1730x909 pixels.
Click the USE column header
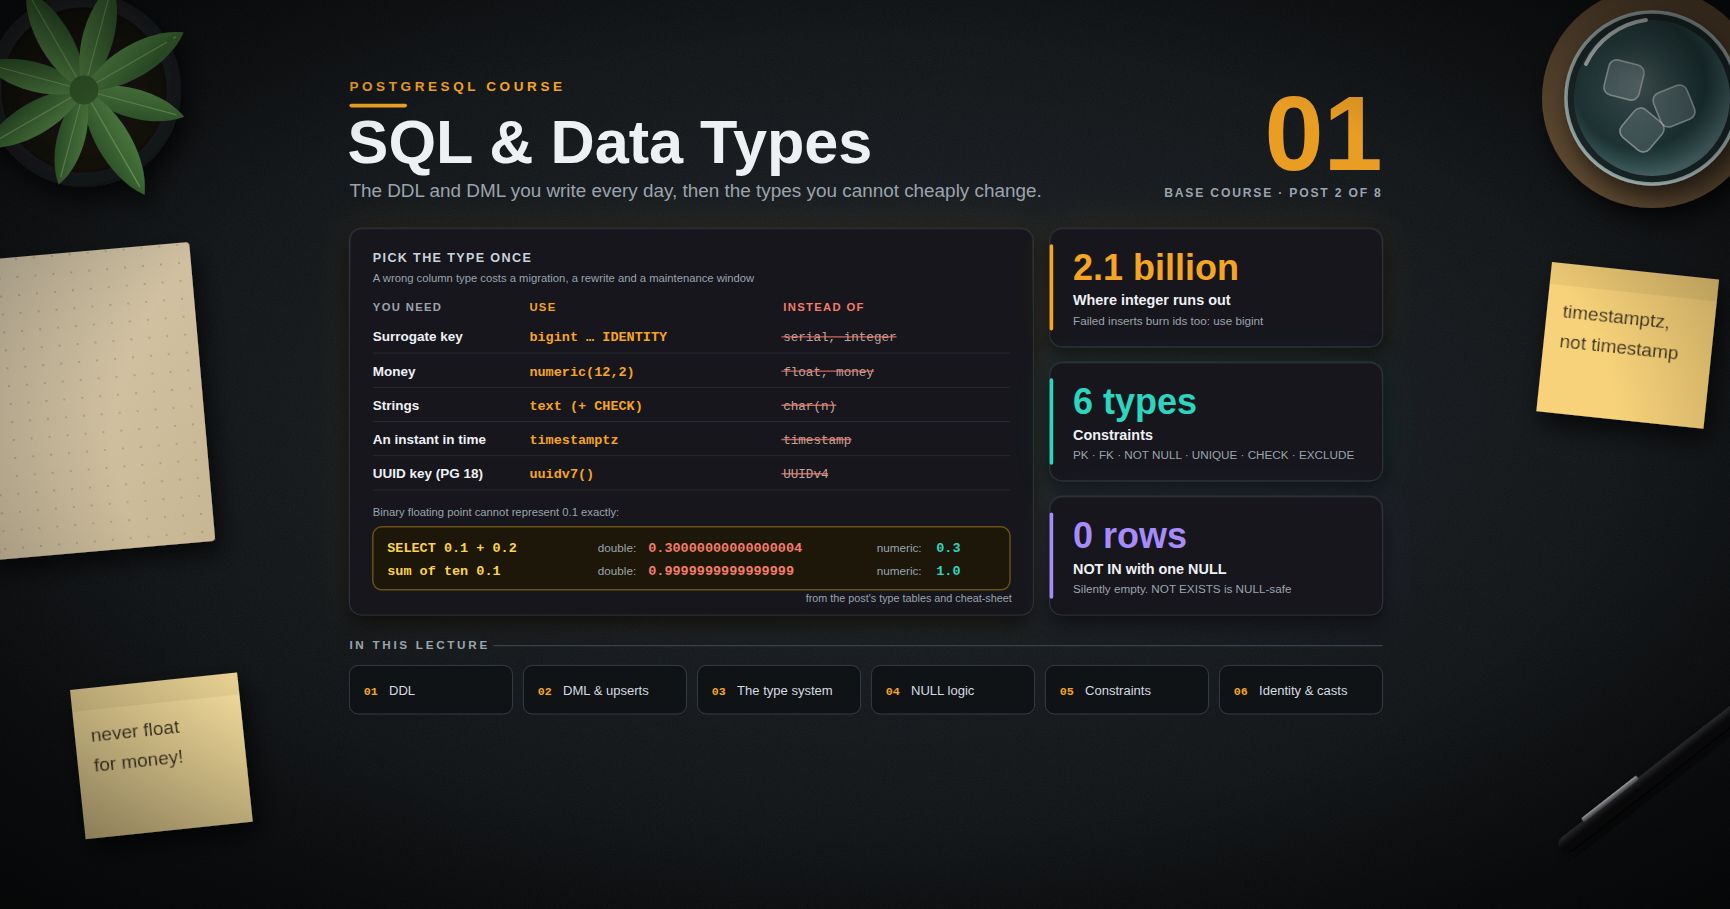coord(542,307)
